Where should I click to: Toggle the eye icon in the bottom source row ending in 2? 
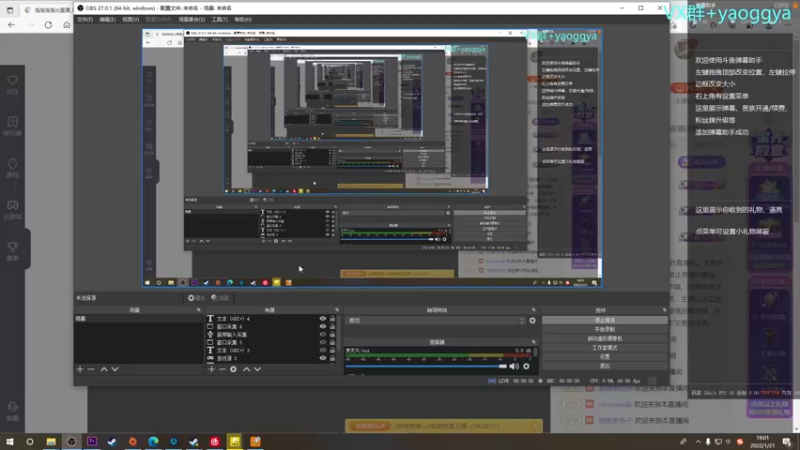pos(322,358)
